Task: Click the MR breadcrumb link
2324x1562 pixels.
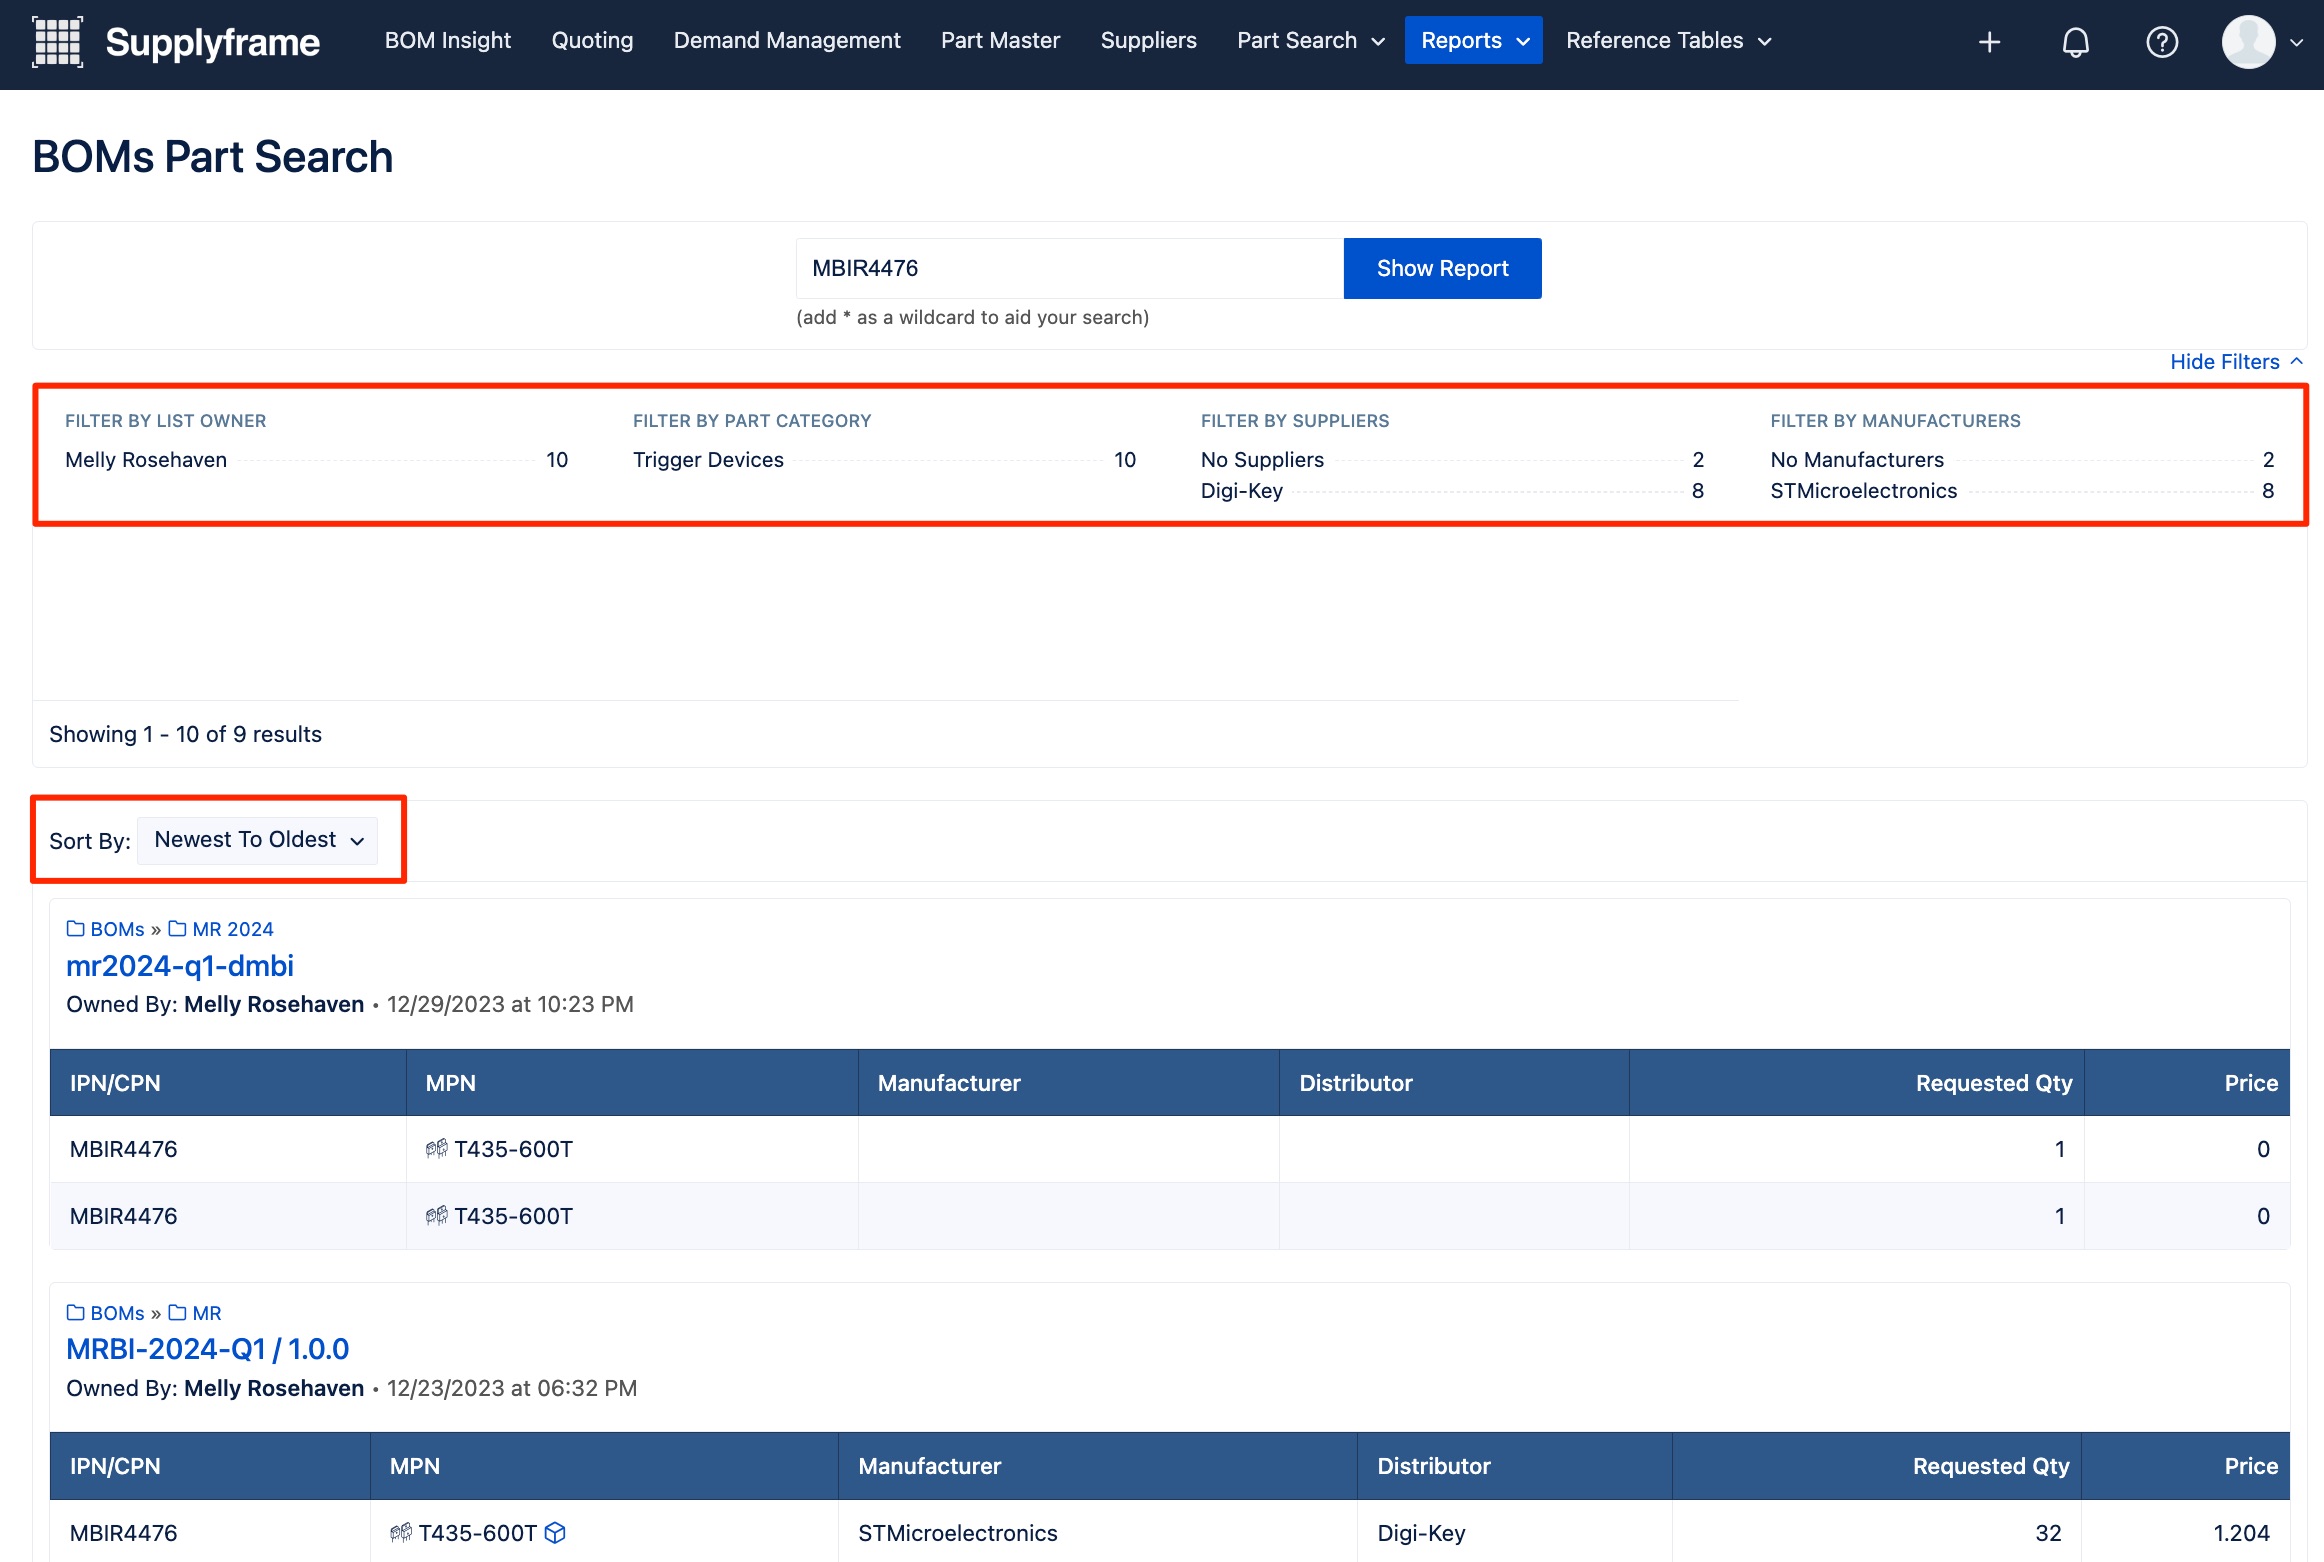Action: point(207,1312)
